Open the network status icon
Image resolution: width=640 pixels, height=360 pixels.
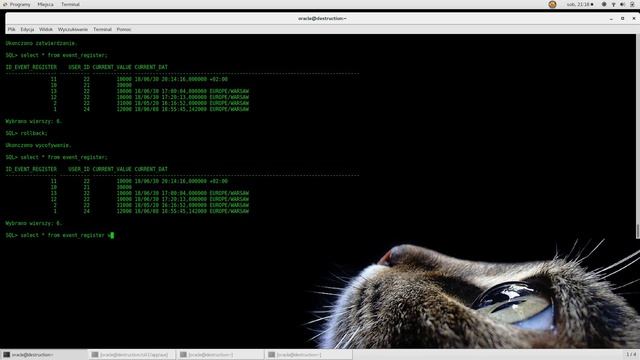pyautogui.click(x=613, y=4)
